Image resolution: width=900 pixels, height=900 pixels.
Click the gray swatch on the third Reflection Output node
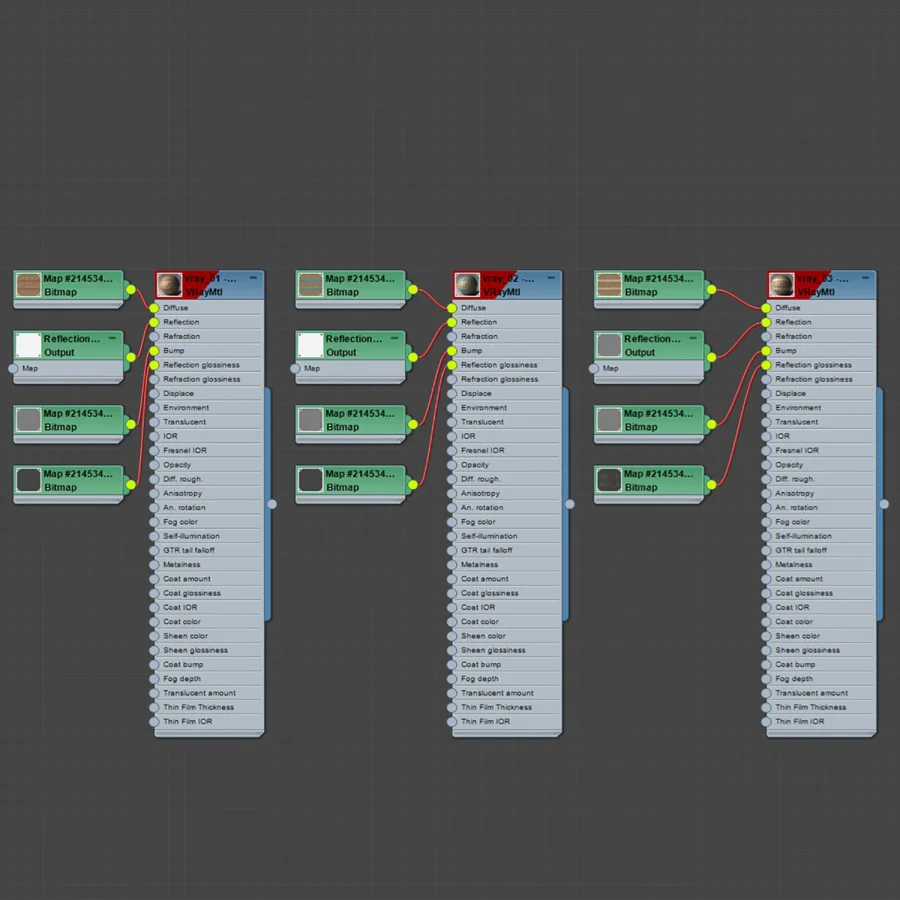point(609,345)
